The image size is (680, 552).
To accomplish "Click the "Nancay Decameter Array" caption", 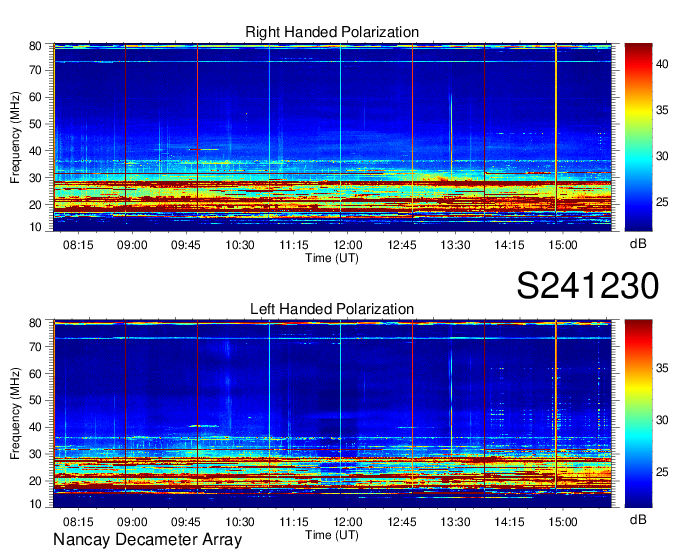I will (x=147, y=540).
